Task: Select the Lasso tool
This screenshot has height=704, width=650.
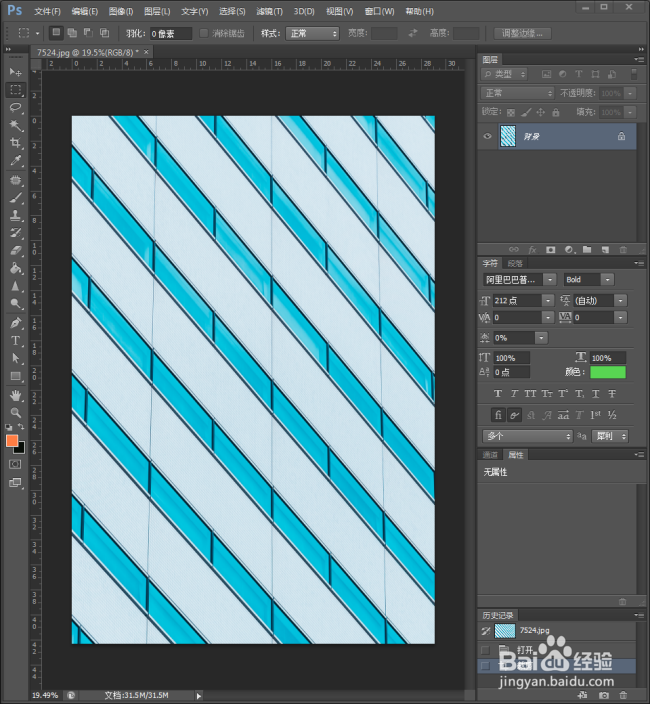Action: pyautogui.click(x=15, y=107)
